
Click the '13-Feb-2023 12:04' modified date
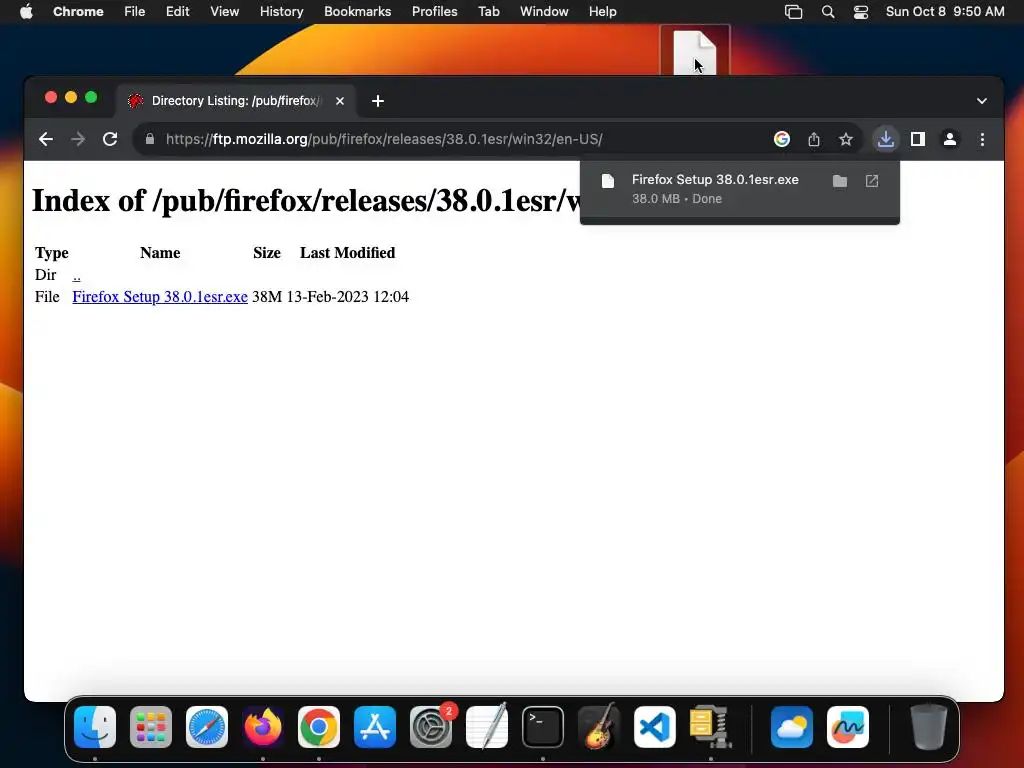348,296
